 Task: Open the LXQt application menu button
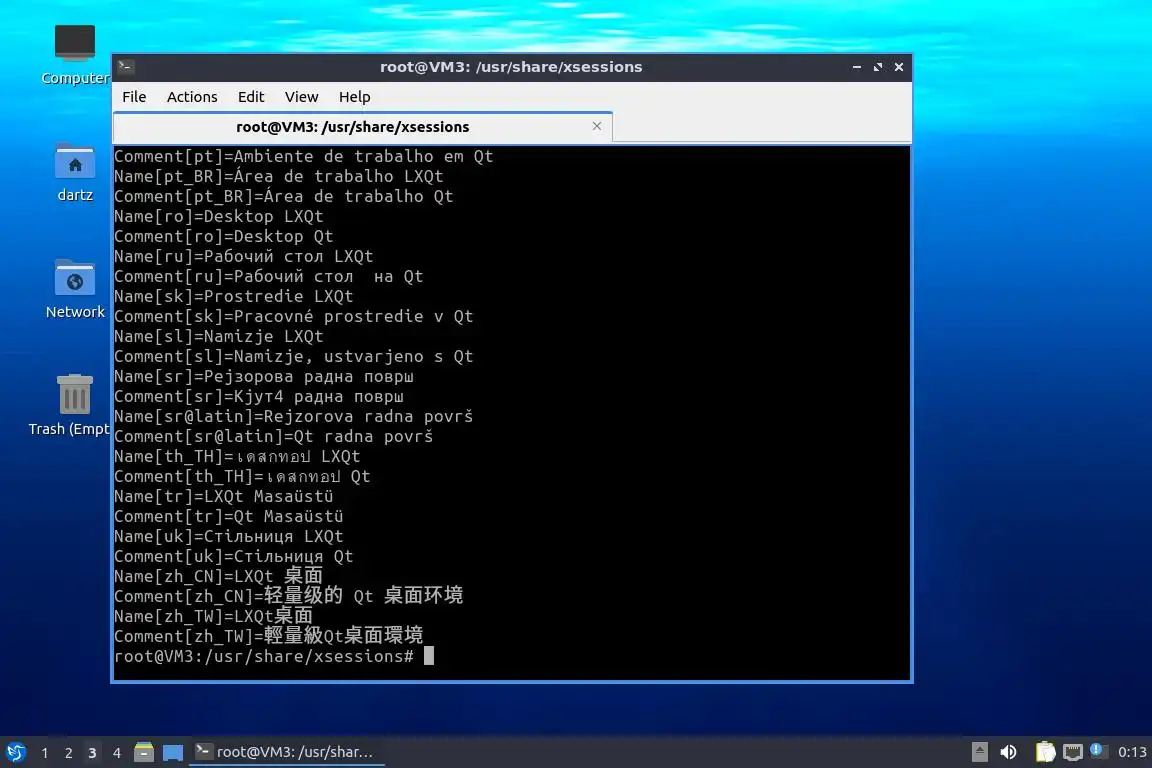click(x=15, y=753)
